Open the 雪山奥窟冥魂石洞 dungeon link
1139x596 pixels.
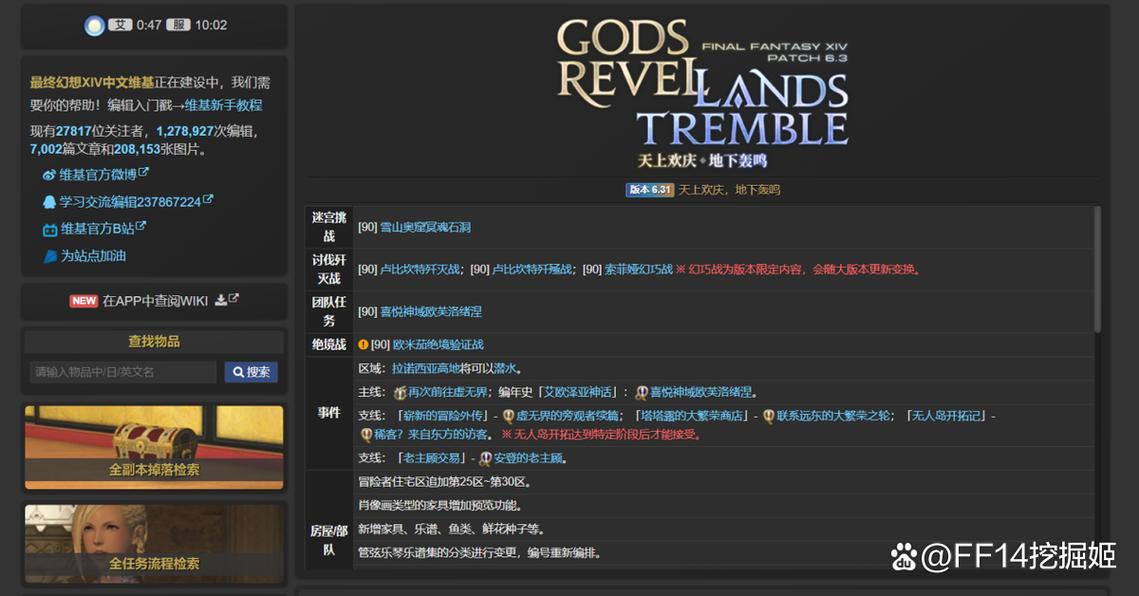[x=426, y=227]
